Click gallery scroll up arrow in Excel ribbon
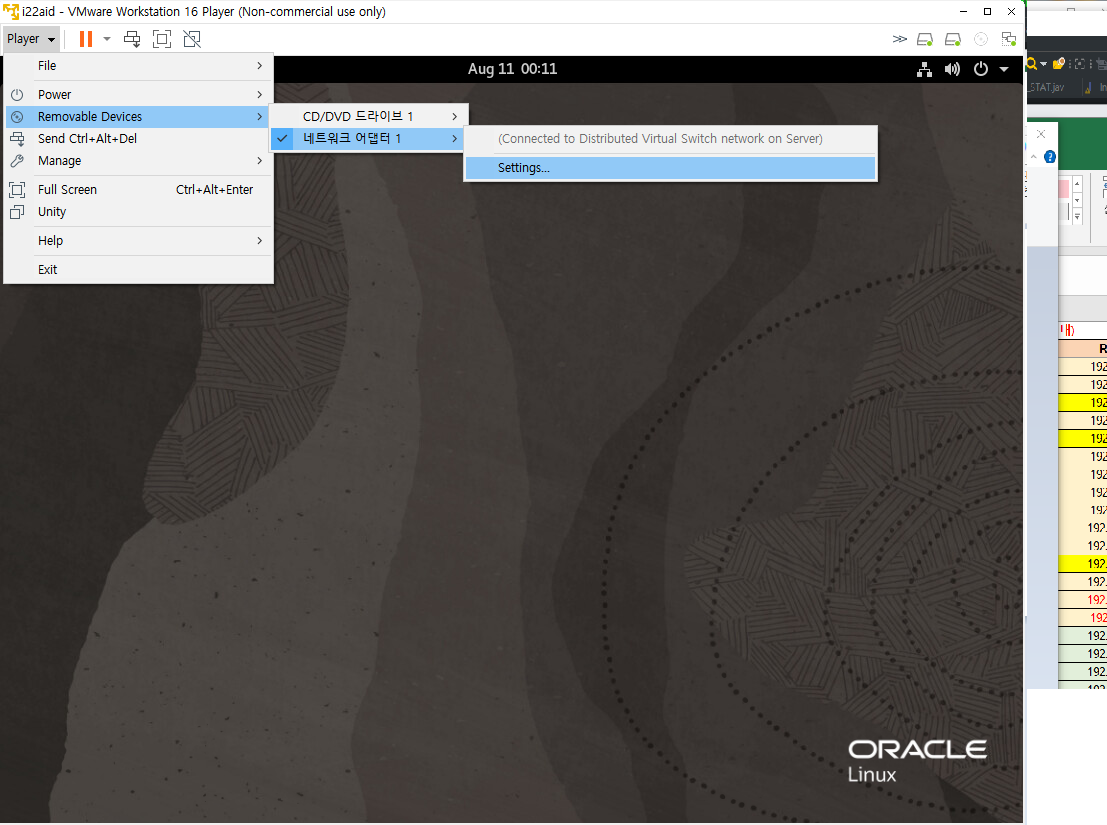 1077,185
